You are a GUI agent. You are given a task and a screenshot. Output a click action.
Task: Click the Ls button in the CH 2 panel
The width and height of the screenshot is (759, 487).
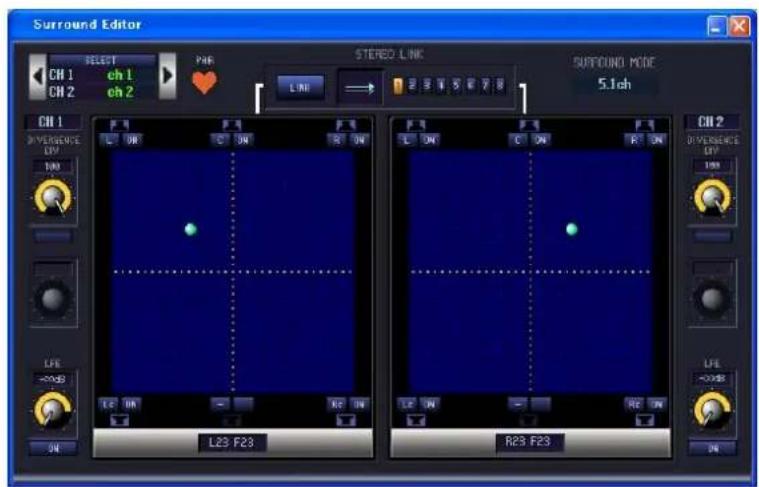[406, 404]
